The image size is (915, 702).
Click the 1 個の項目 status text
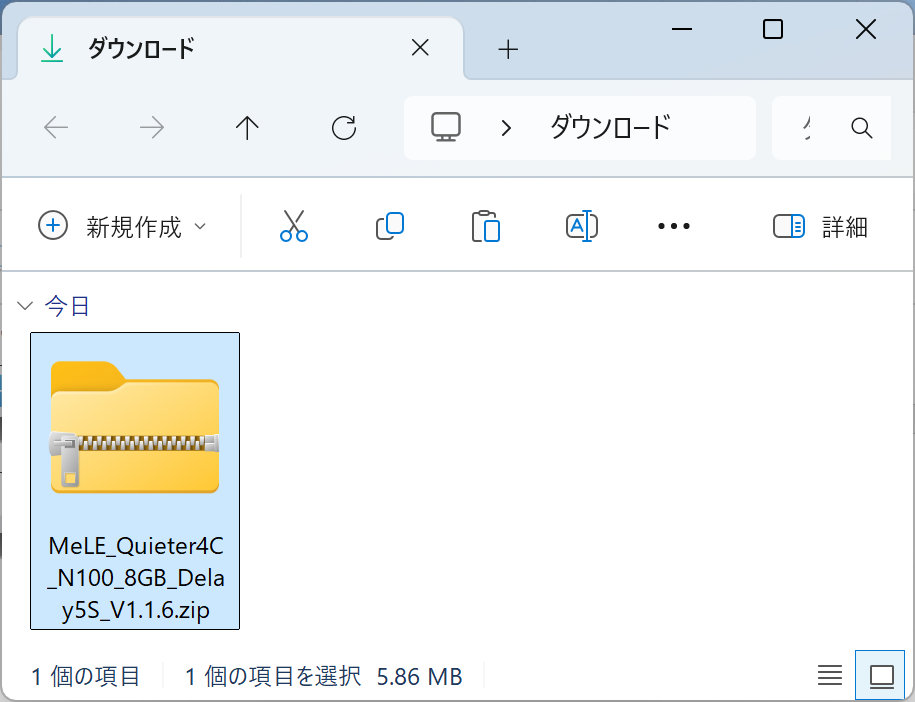pos(86,676)
